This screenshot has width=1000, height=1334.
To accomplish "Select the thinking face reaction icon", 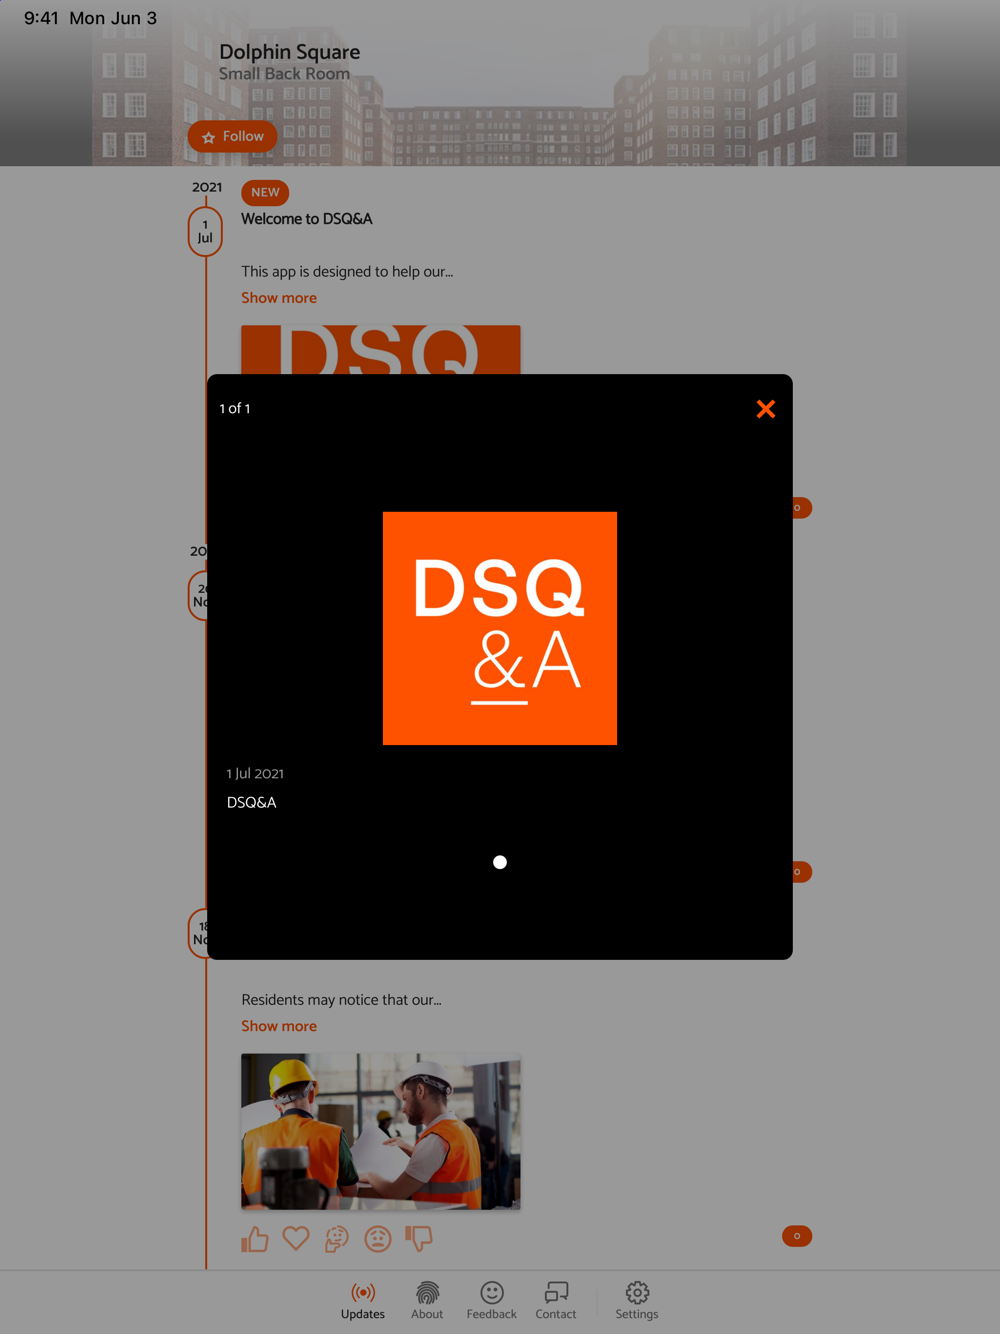I will coord(337,1239).
